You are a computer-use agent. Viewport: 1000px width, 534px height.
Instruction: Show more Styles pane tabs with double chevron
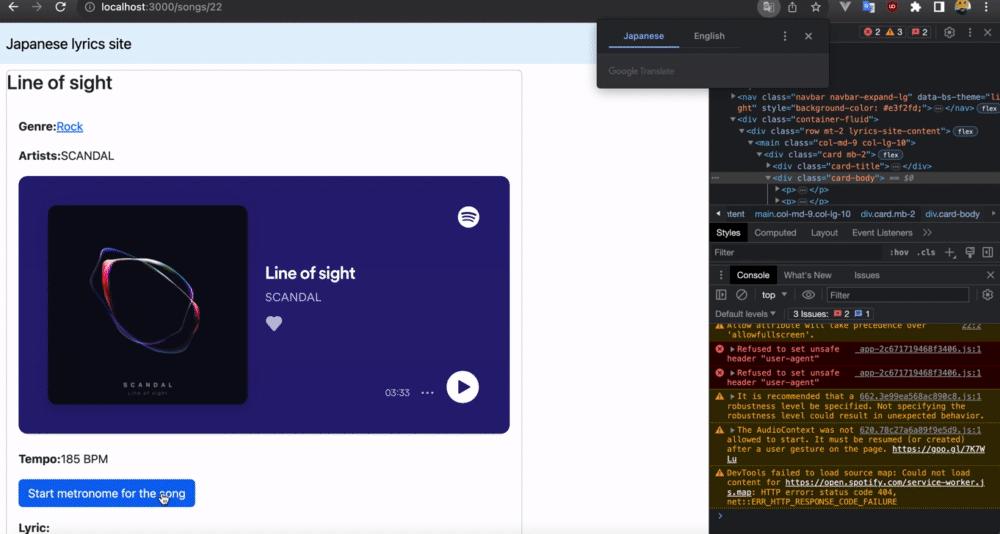927,233
